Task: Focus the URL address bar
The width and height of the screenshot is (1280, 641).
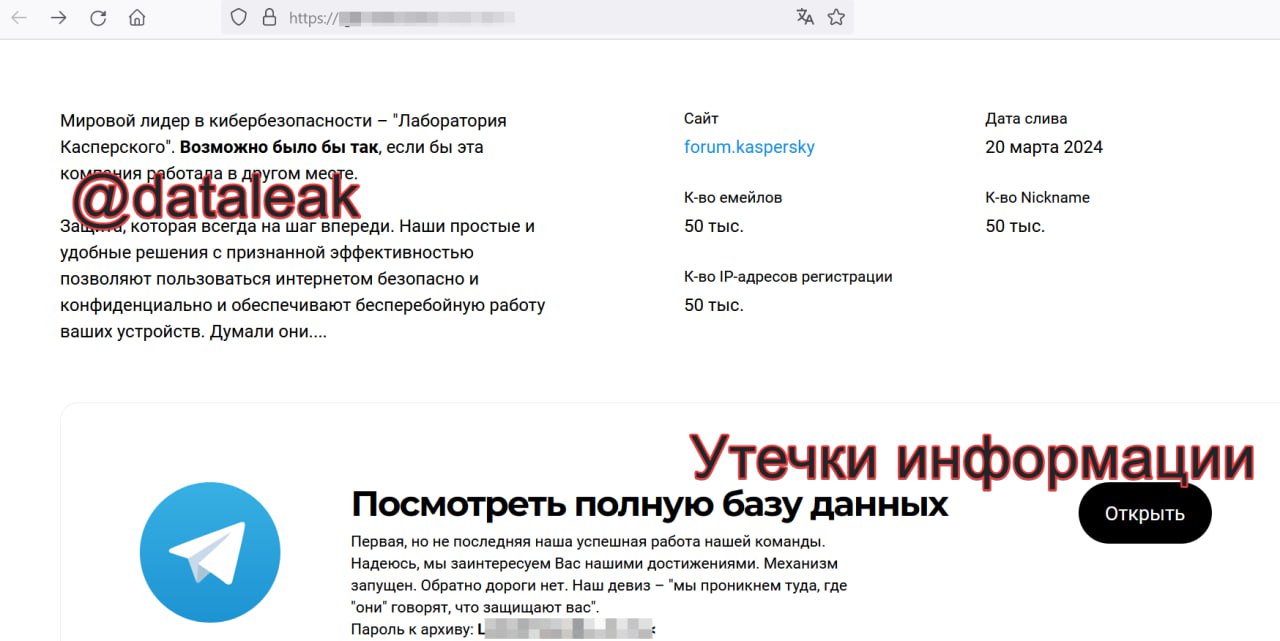Action: click(537, 17)
